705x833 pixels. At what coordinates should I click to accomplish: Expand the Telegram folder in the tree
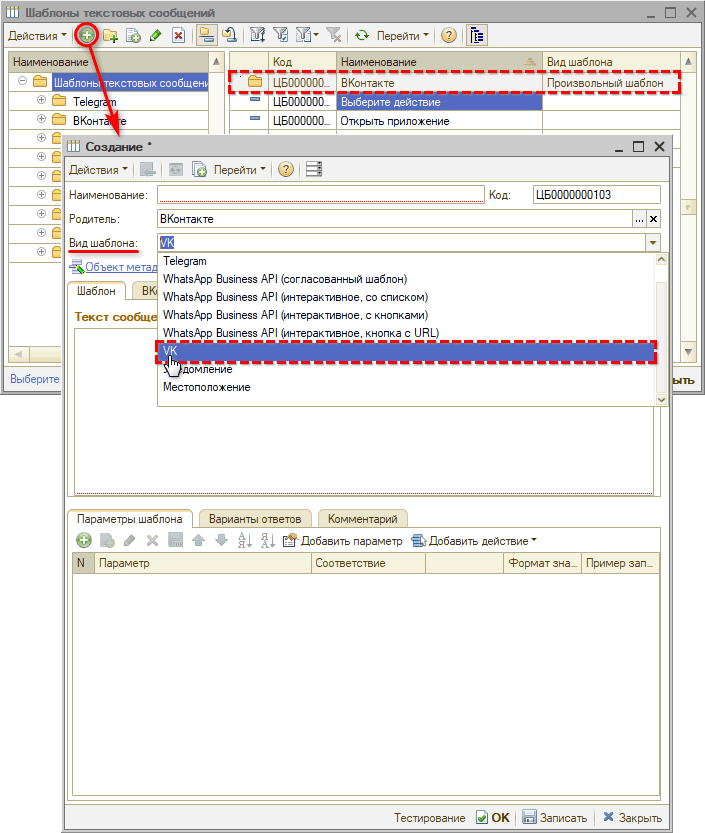click(41, 101)
